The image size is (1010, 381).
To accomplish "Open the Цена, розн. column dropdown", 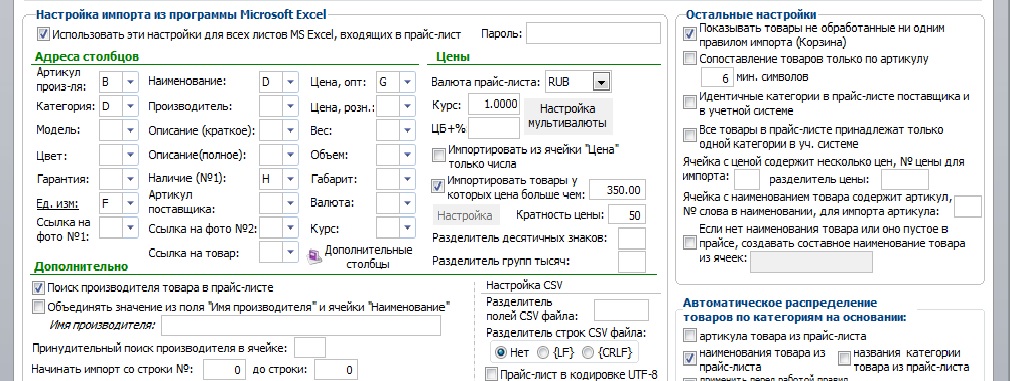I will point(408,106).
